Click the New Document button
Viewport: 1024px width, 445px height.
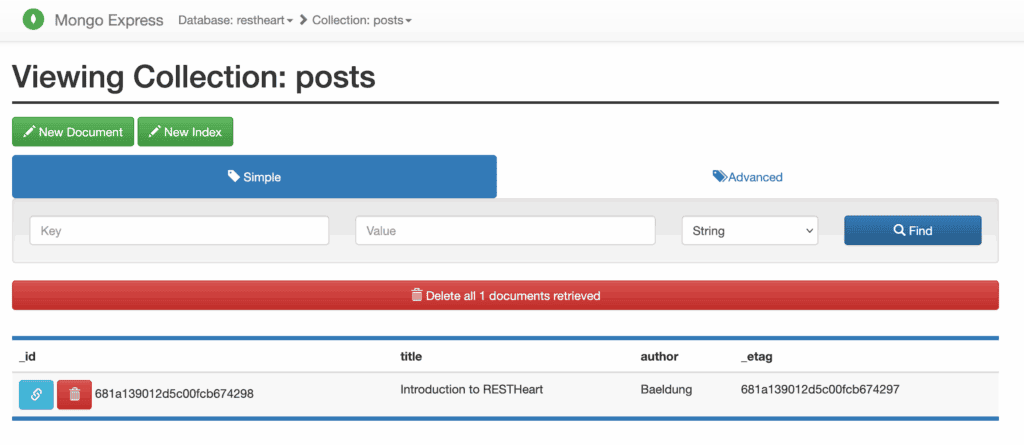click(x=73, y=132)
